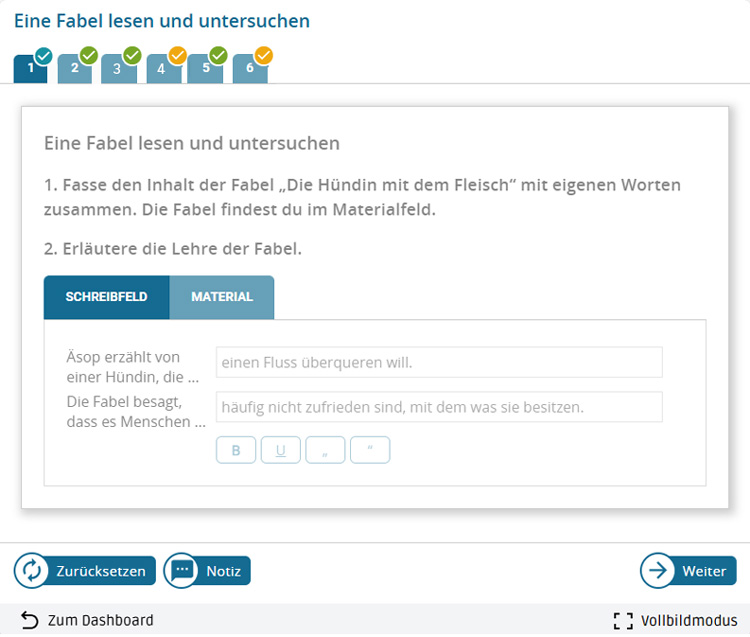Click the underline U formatting button

click(281, 450)
